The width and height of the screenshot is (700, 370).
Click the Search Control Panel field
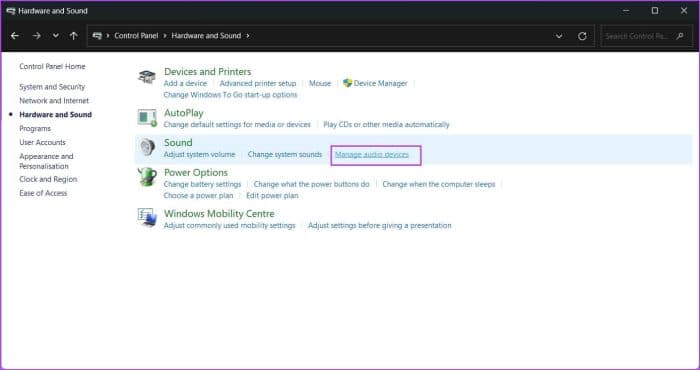coord(647,36)
